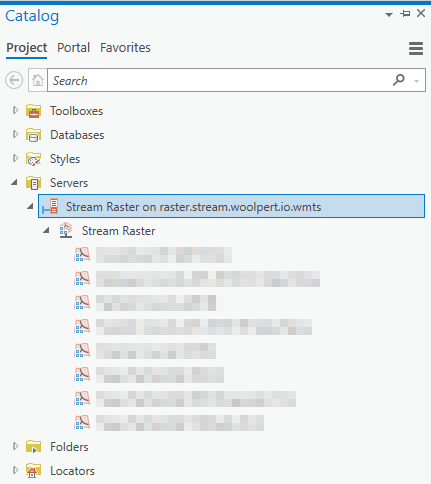Collapse the Servers node
Screen dimensions: 432x484
point(14,182)
